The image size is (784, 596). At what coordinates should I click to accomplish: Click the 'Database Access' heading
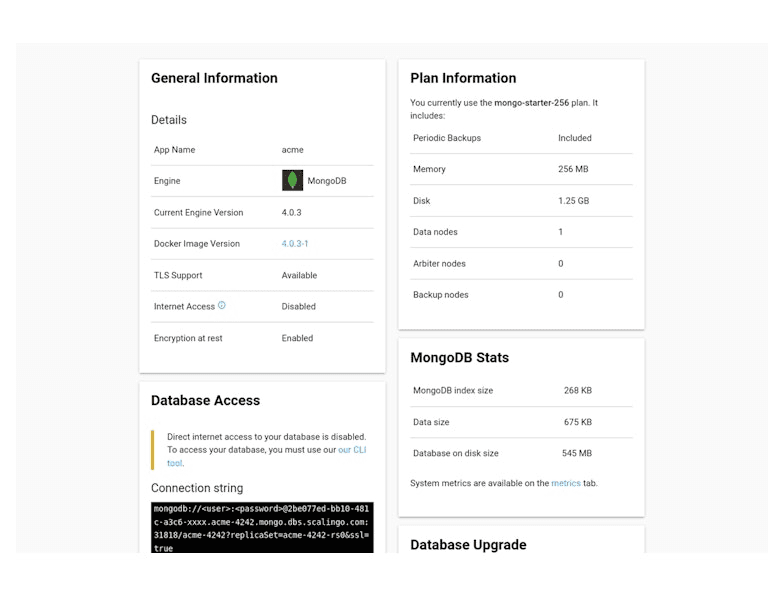206,400
